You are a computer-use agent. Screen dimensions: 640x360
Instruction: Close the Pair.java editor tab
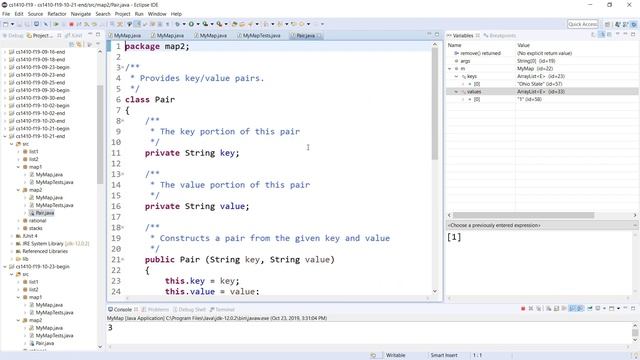tap(319, 36)
